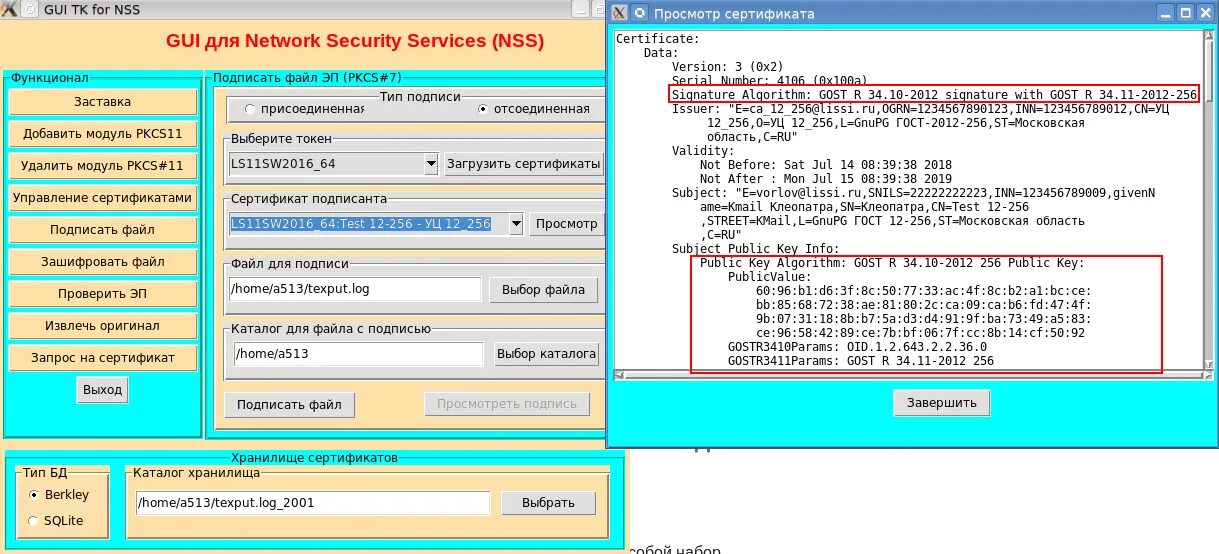Viewport: 1219px width, 554px height.
Task: Click Удалить модуль PKCS#11
Action: click(102, 166)
